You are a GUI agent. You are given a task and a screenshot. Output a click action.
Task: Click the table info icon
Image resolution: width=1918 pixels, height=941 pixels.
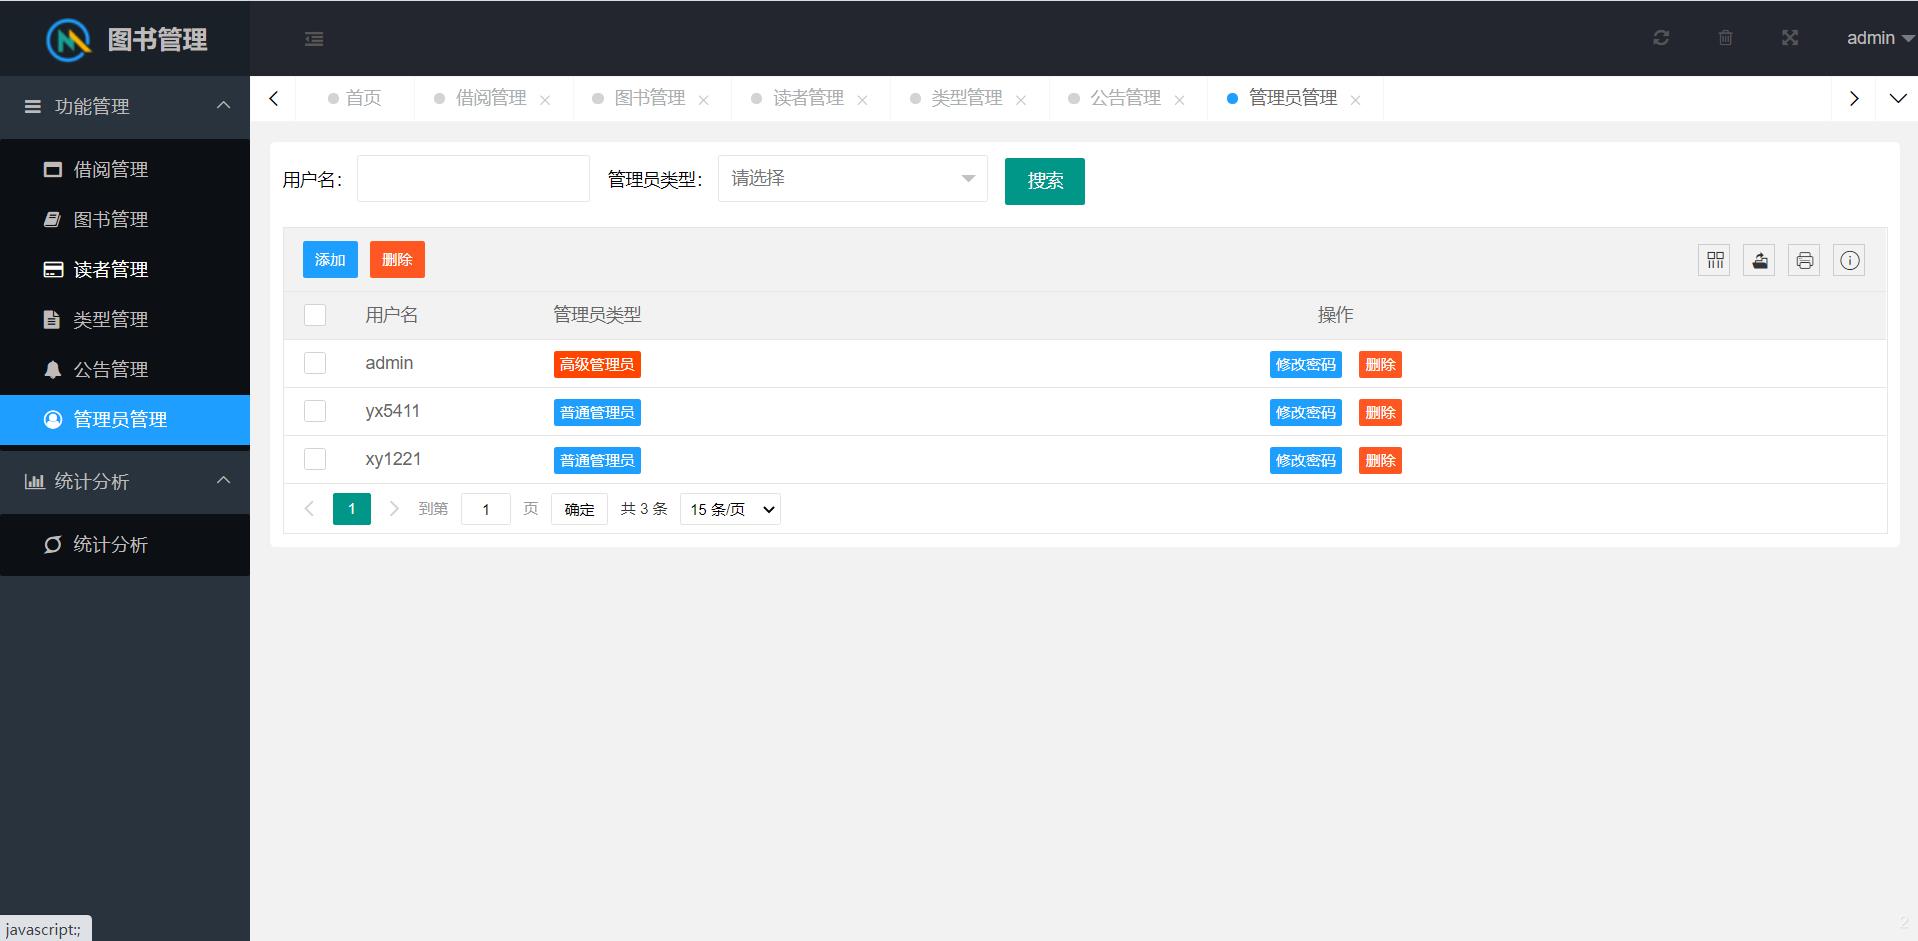pos(1850,260)
